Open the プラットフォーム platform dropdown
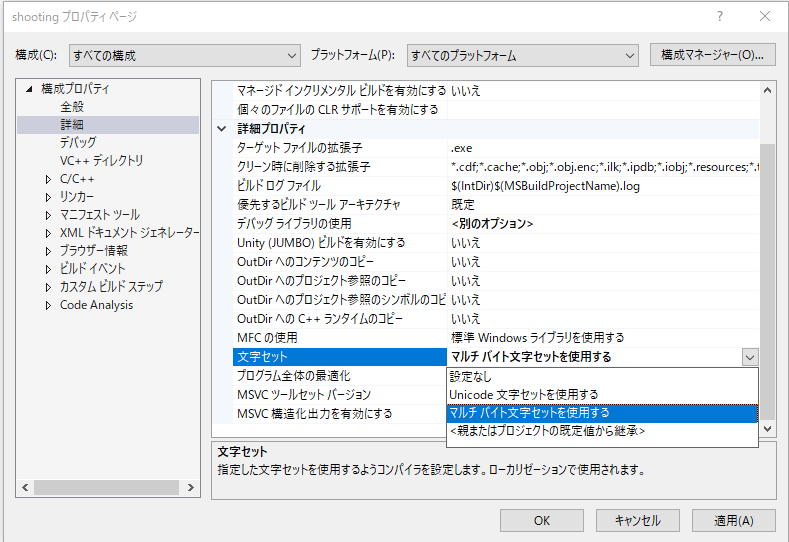The height and width of the screenshot is (542, 789). tap(520, 55)
